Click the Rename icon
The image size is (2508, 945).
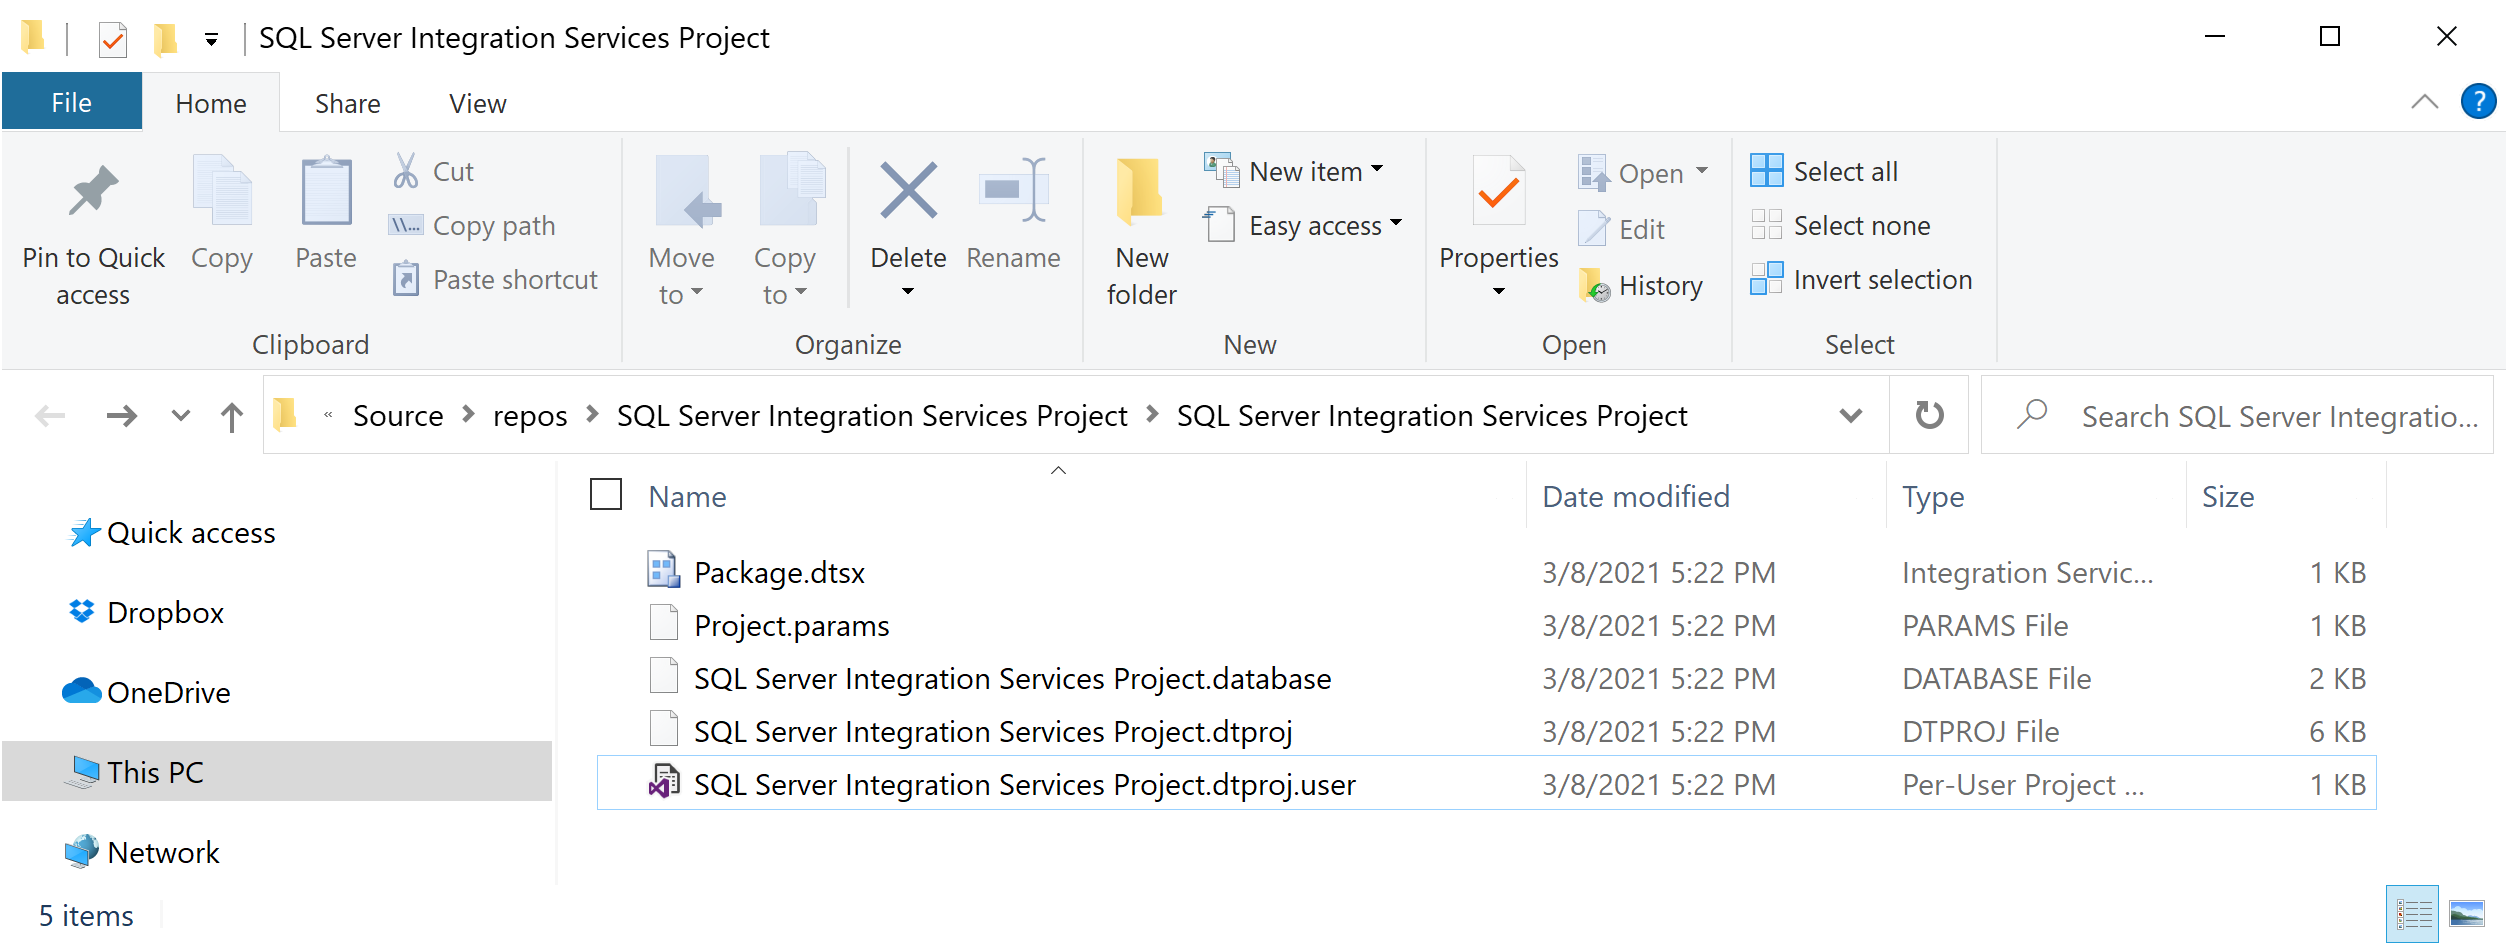pos(1013,190)
